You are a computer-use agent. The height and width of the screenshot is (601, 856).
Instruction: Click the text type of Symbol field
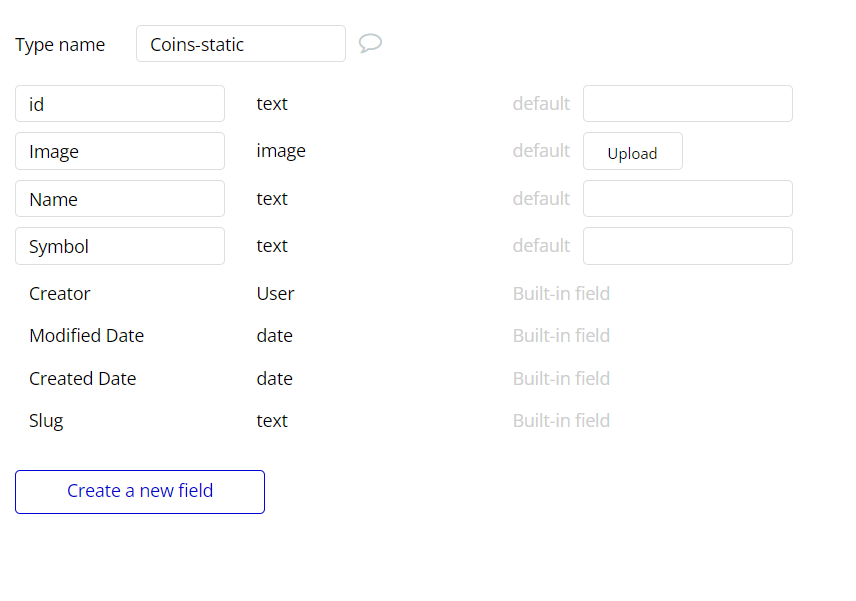click(272, 246)
